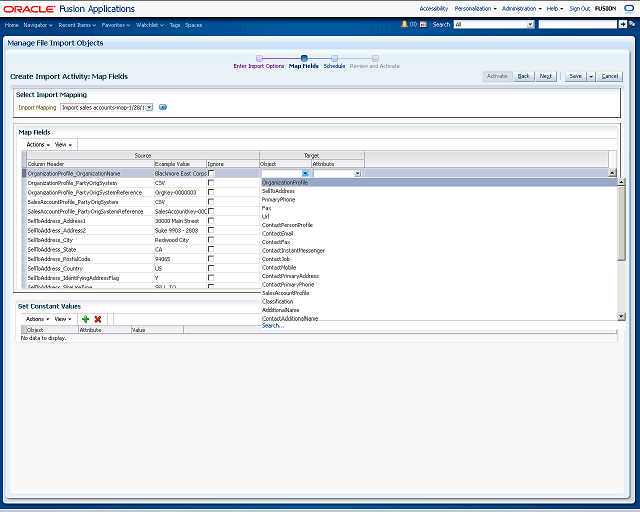This screenshot has width=640, height=512.
Task: Click the Schedule step icon in the train
Action: tap(334, 58)
